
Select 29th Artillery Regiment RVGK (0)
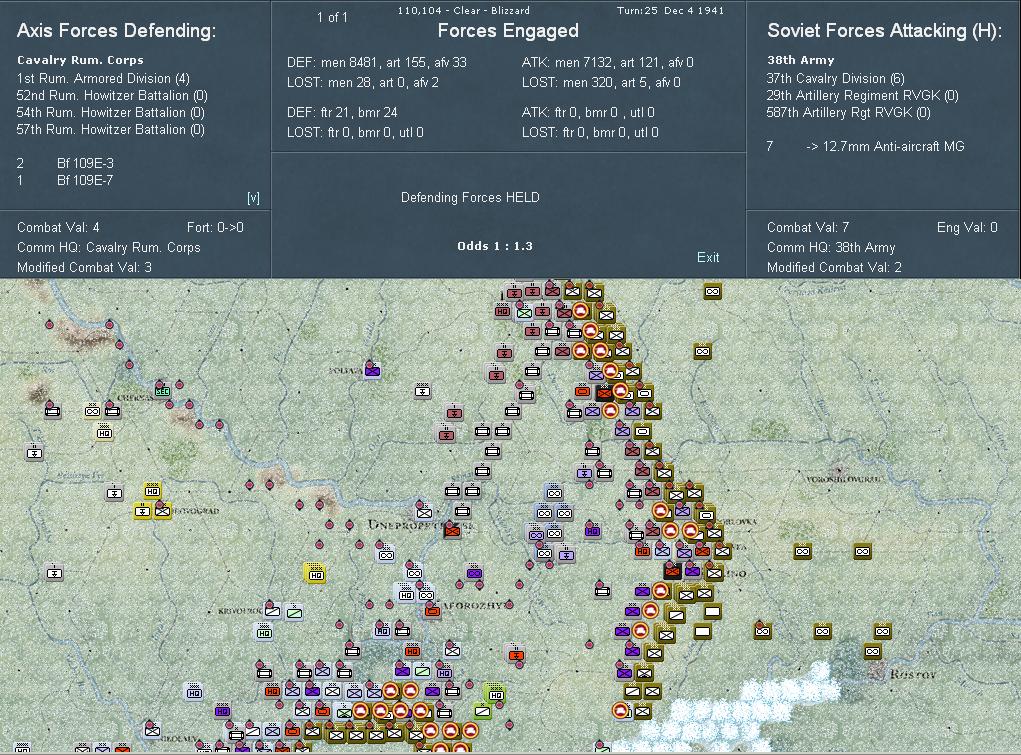pos(862,95)
